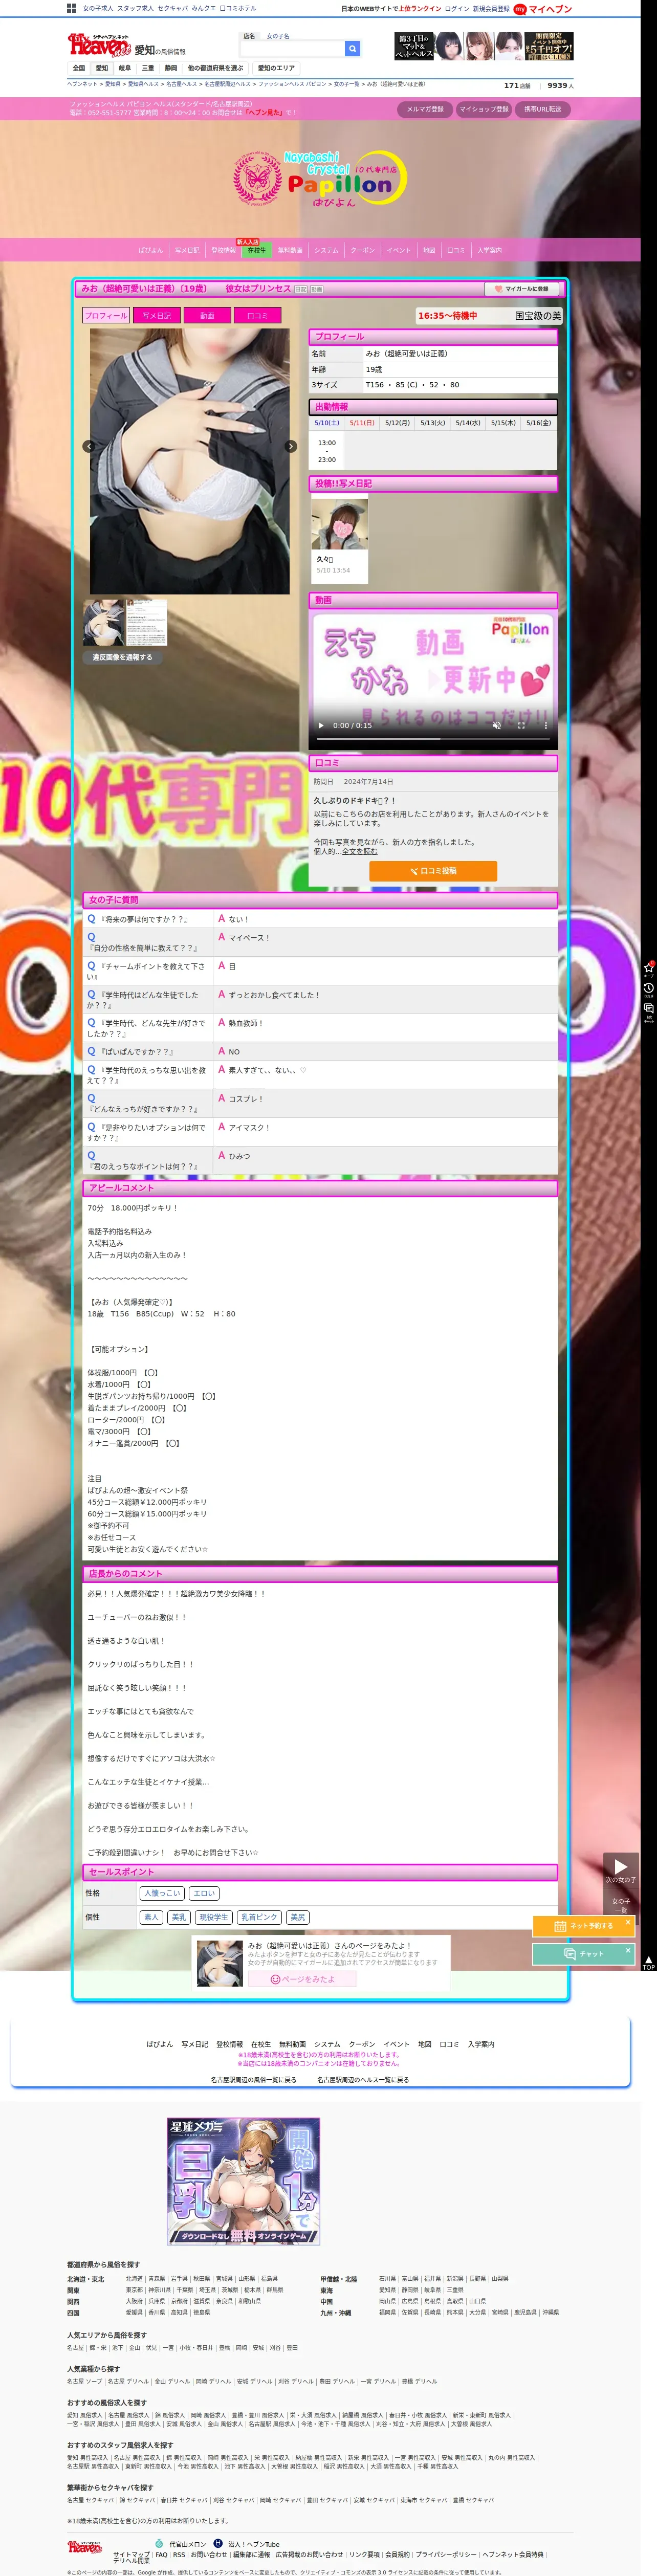Open the video in fullscreen
Image resolution: width=657 pixels, height=2576 pixels.
pos(521,725)
